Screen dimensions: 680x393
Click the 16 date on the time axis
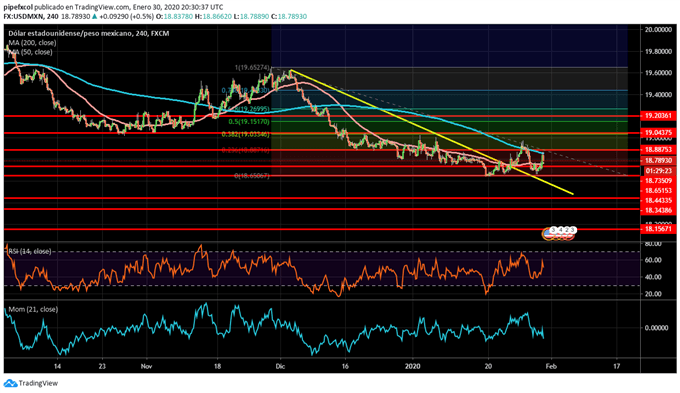pyautogui.click(x=345, y=367)
